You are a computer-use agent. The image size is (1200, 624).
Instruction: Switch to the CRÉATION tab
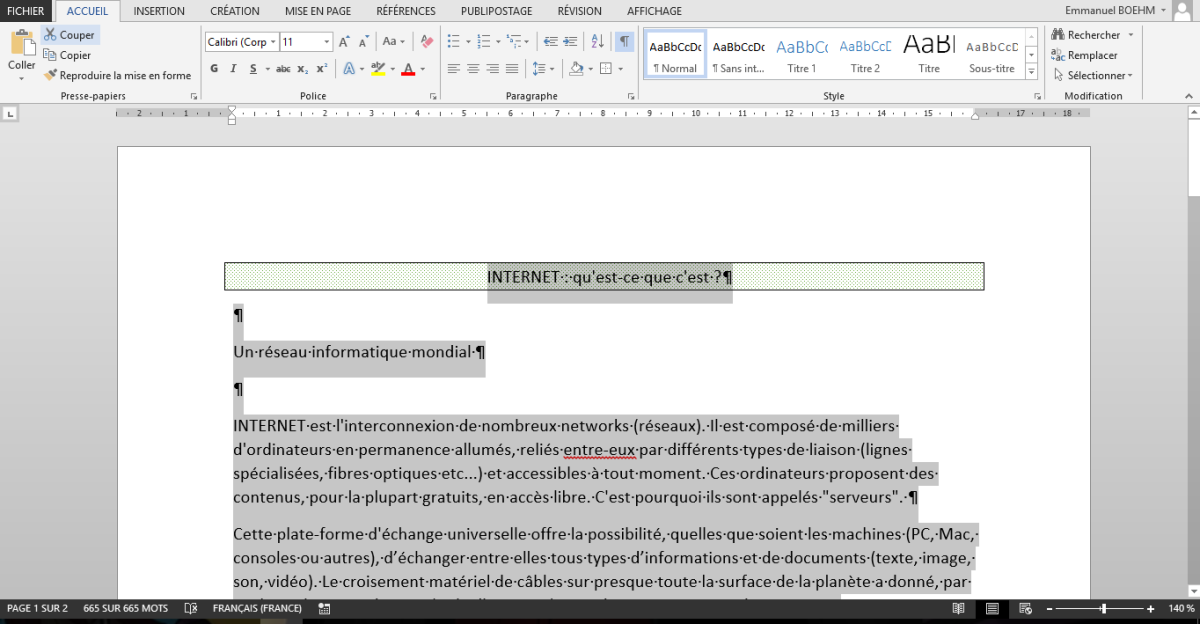tap(235, 11)
